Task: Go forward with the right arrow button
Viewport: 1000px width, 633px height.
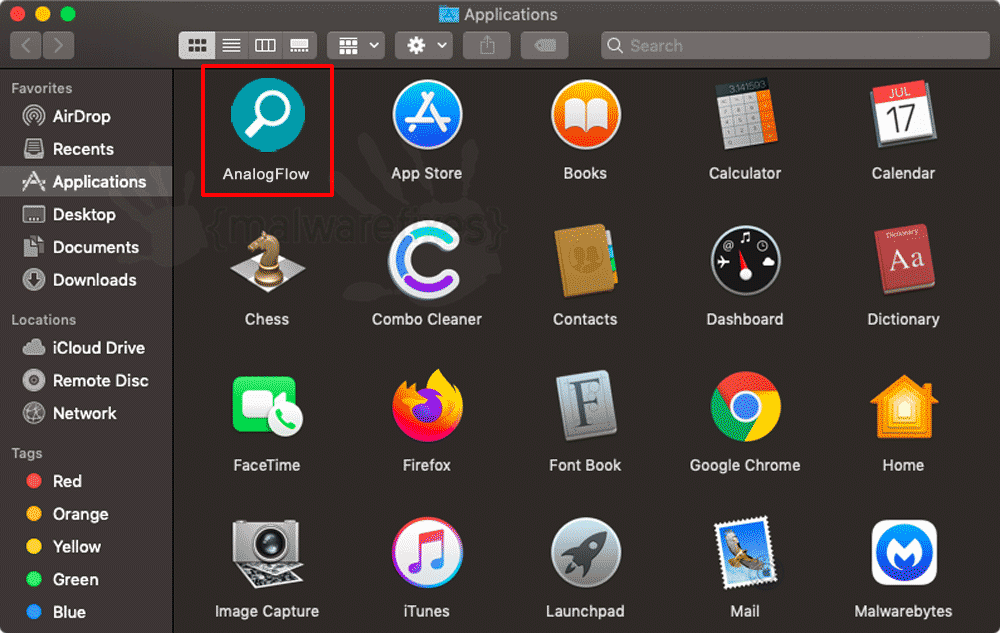Action: (x=58, y=45)
